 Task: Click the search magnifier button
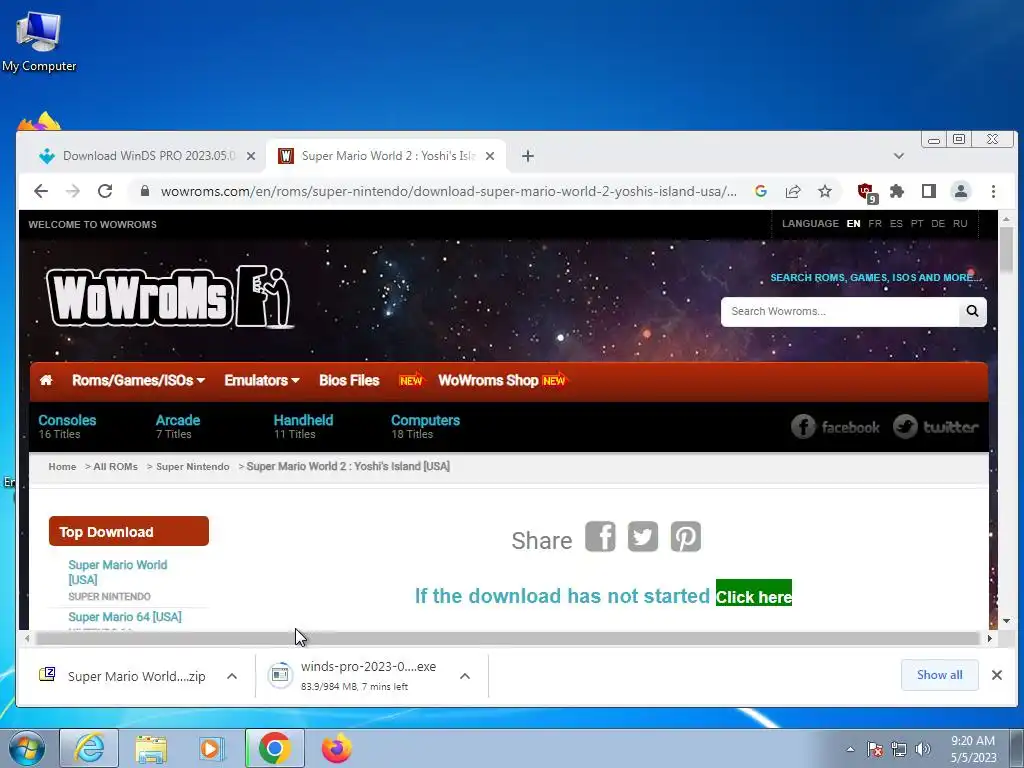(x=972, y=312)
